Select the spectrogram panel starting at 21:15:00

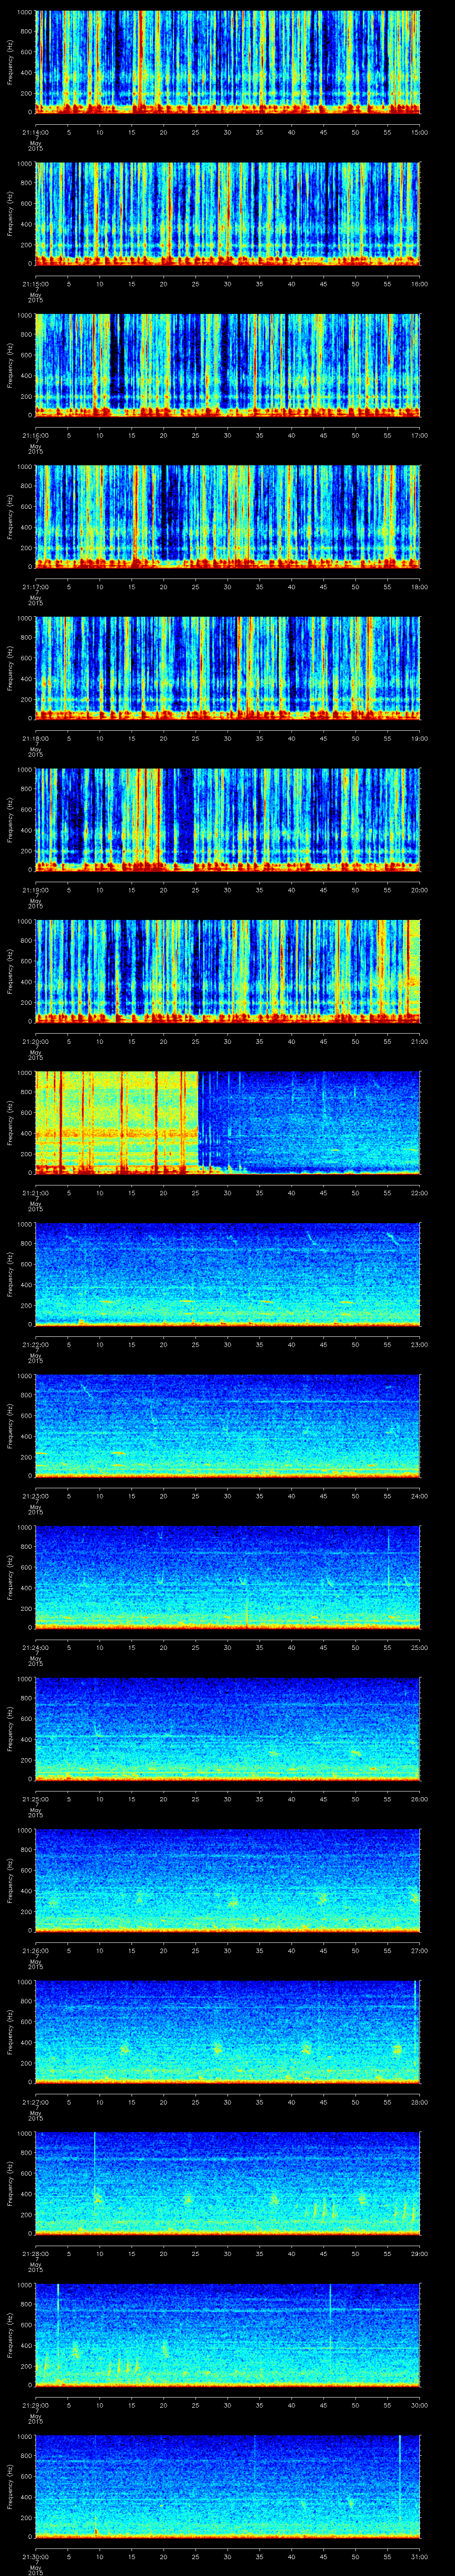click(x=228, y=213)
